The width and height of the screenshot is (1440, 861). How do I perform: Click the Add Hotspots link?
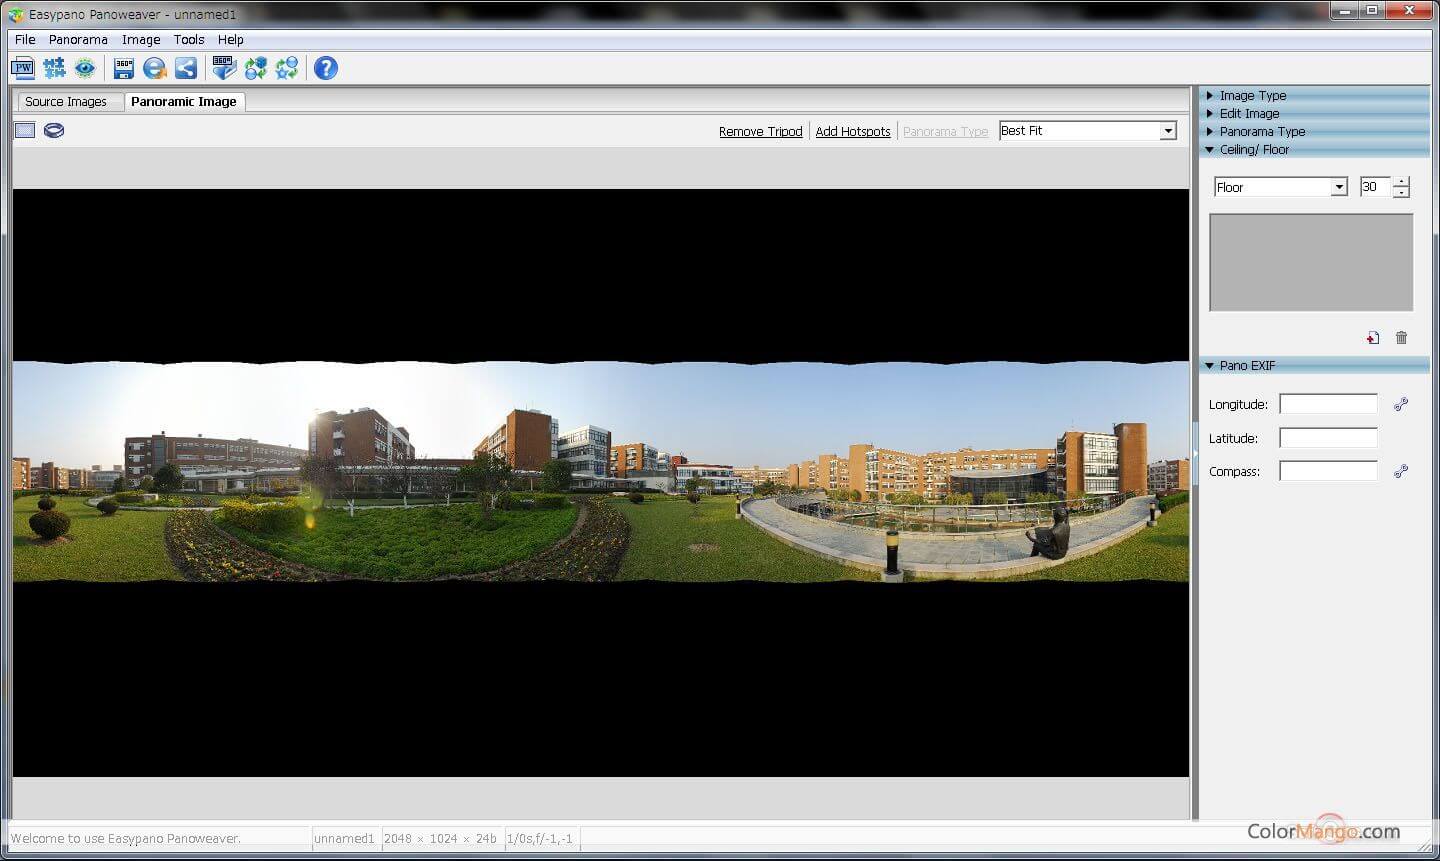click(852, 132)
